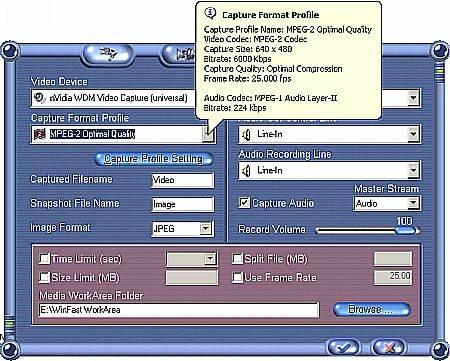Click the Captured Filename input field
This screenshot has height=361, width=450.
click(182, 180)
